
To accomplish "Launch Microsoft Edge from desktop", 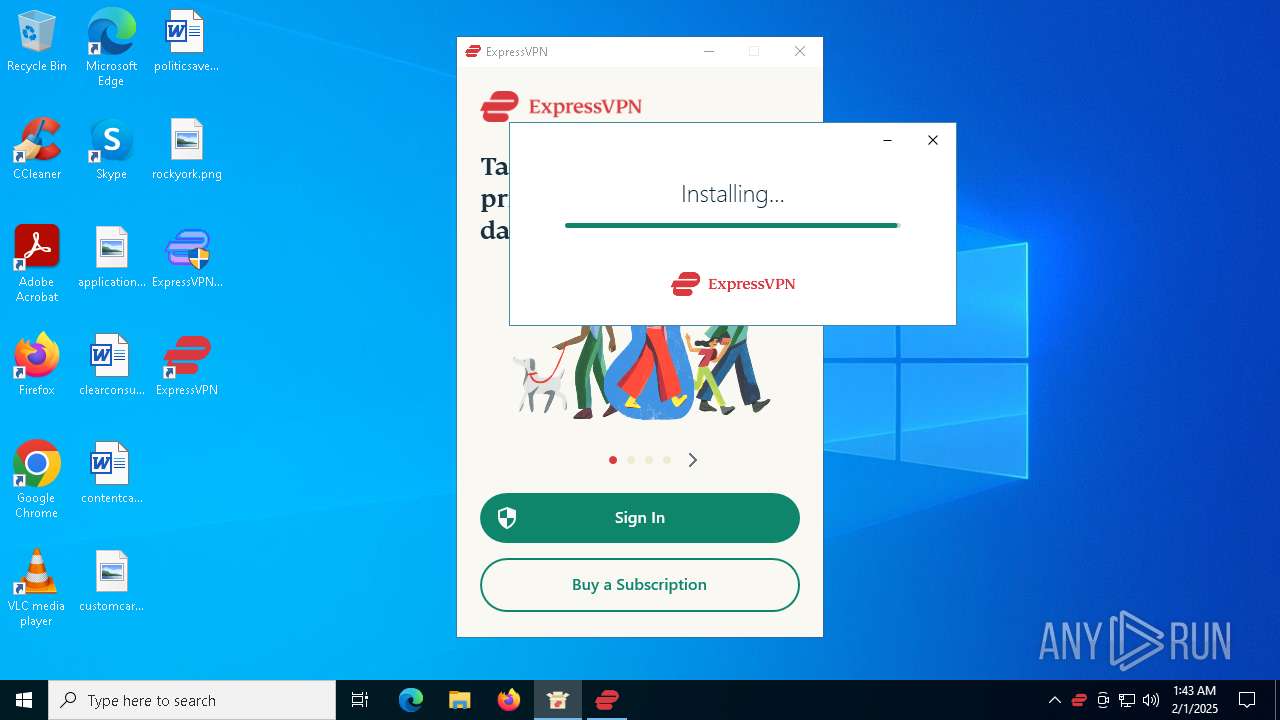I will point(111,48).
